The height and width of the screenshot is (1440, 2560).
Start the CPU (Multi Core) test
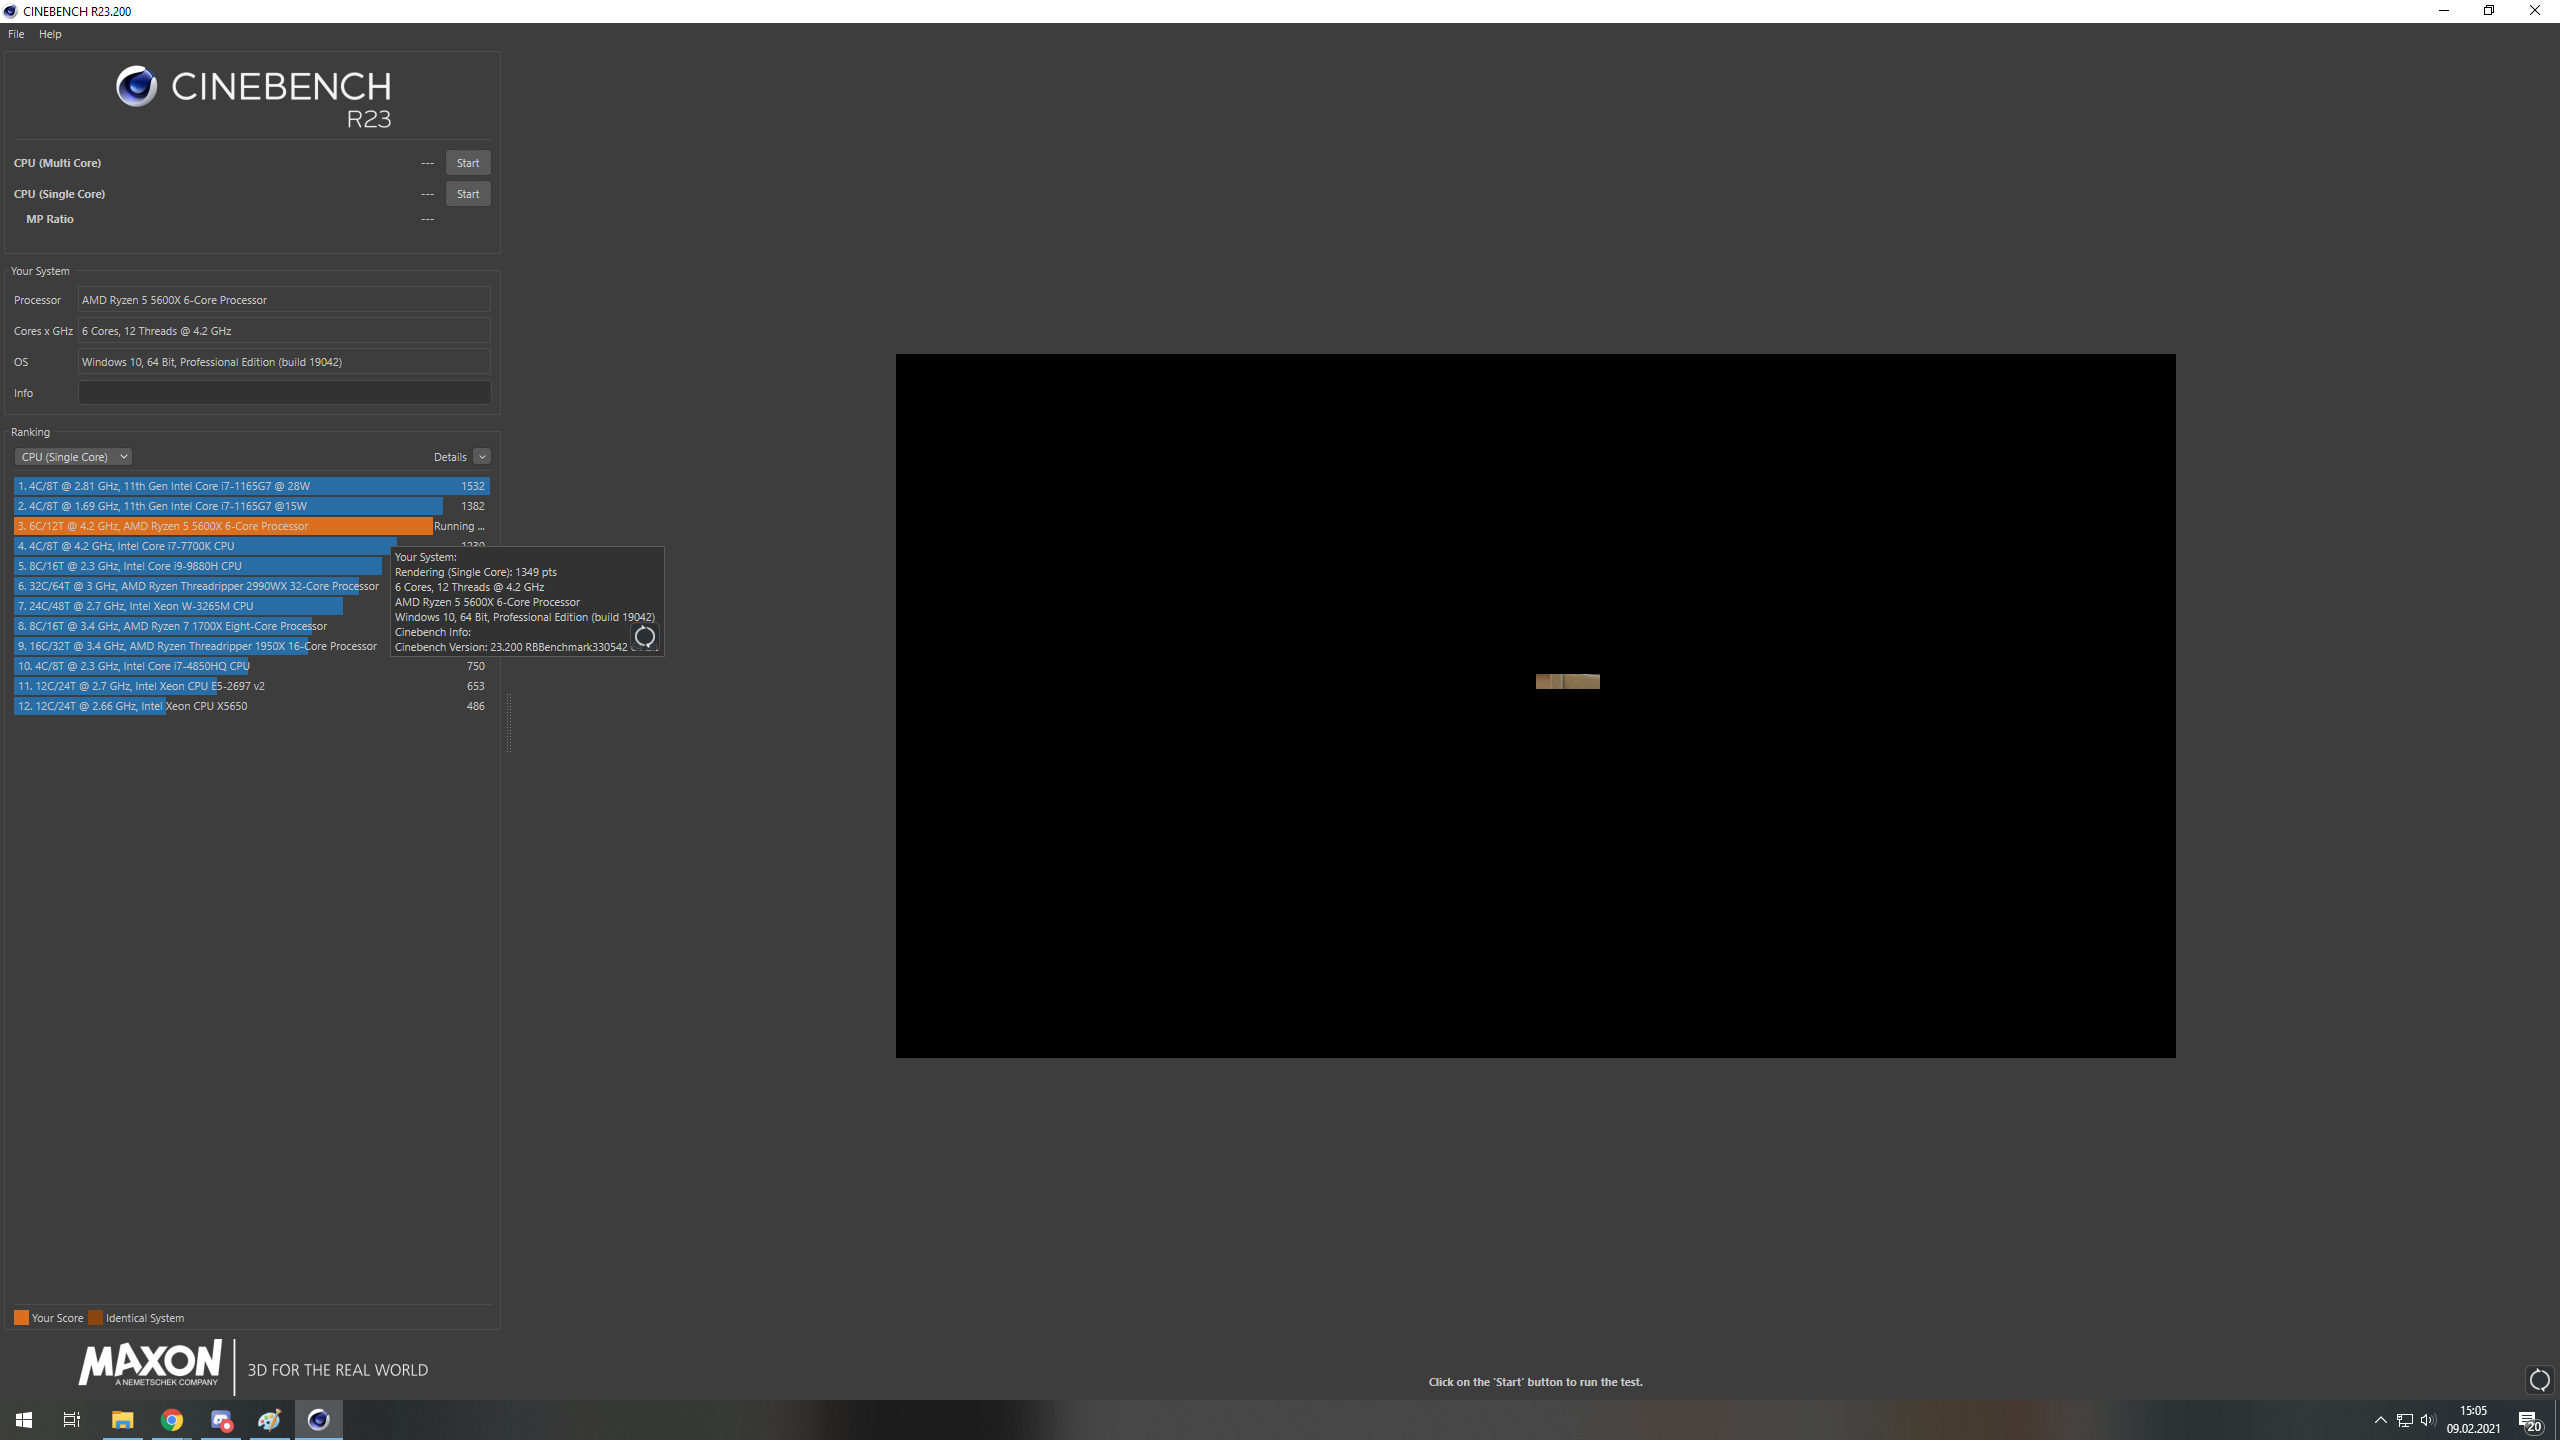click(467, 163)
